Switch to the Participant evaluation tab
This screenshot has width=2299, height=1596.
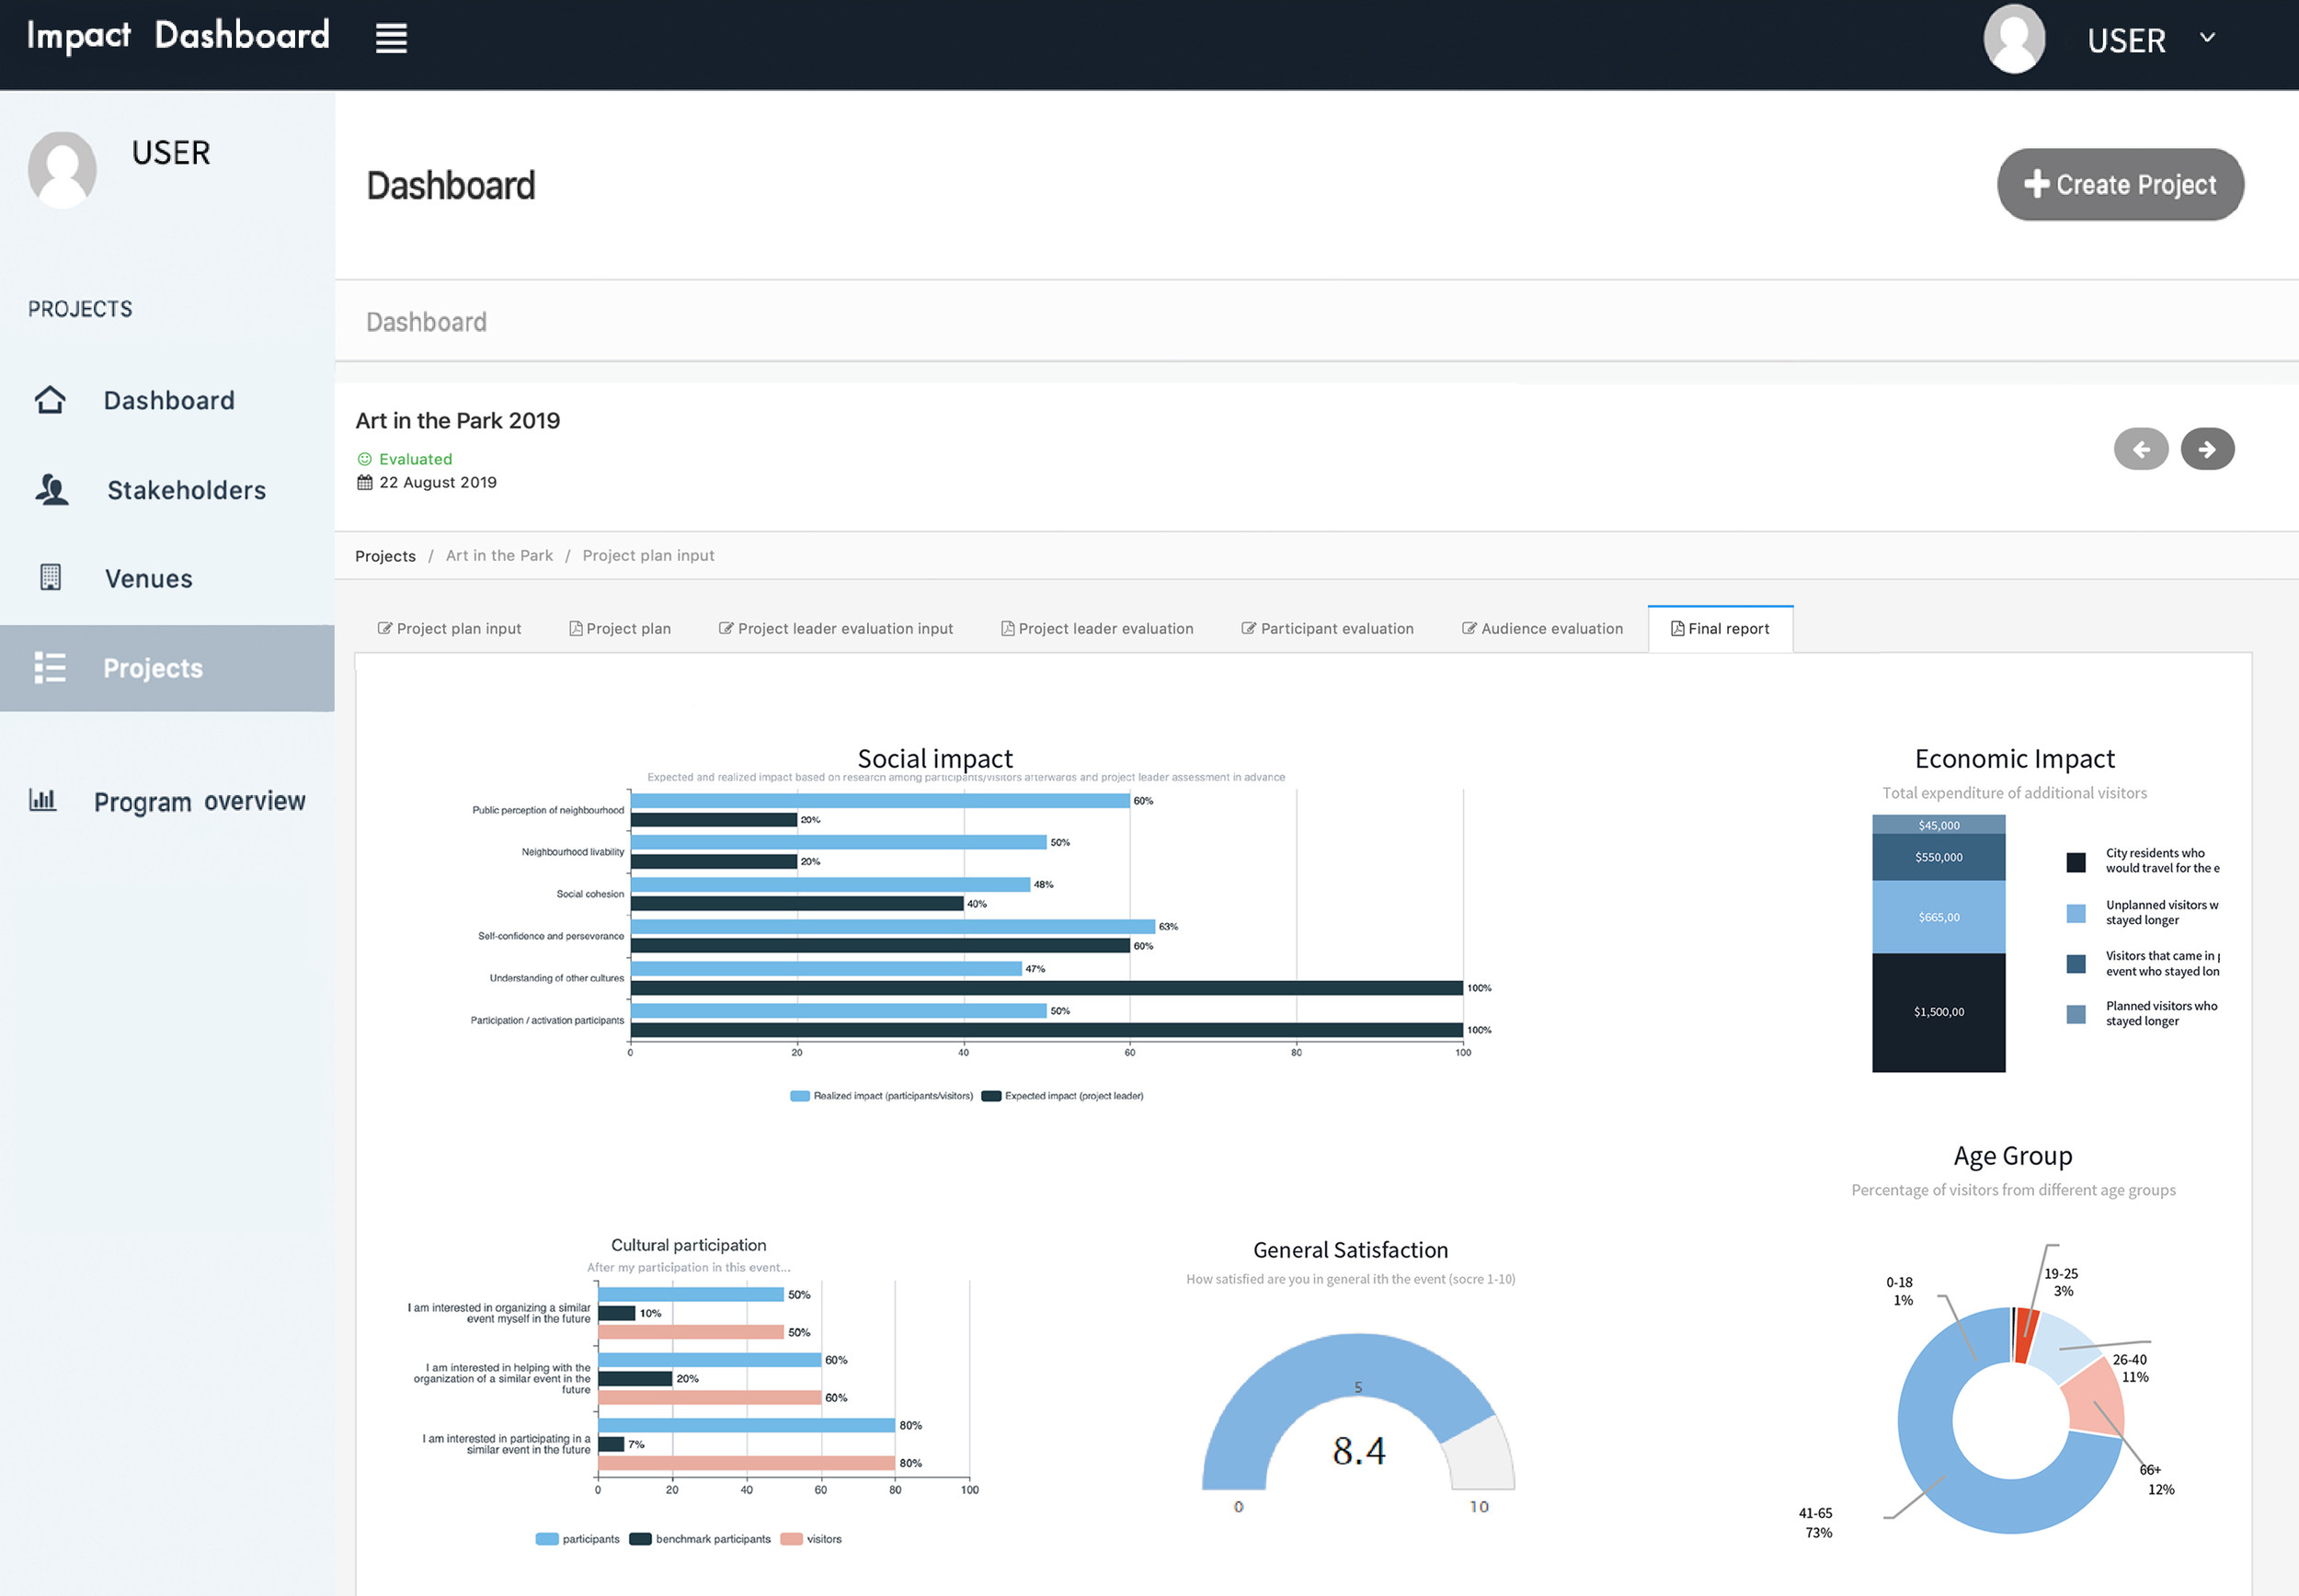tap(1328, 628)
